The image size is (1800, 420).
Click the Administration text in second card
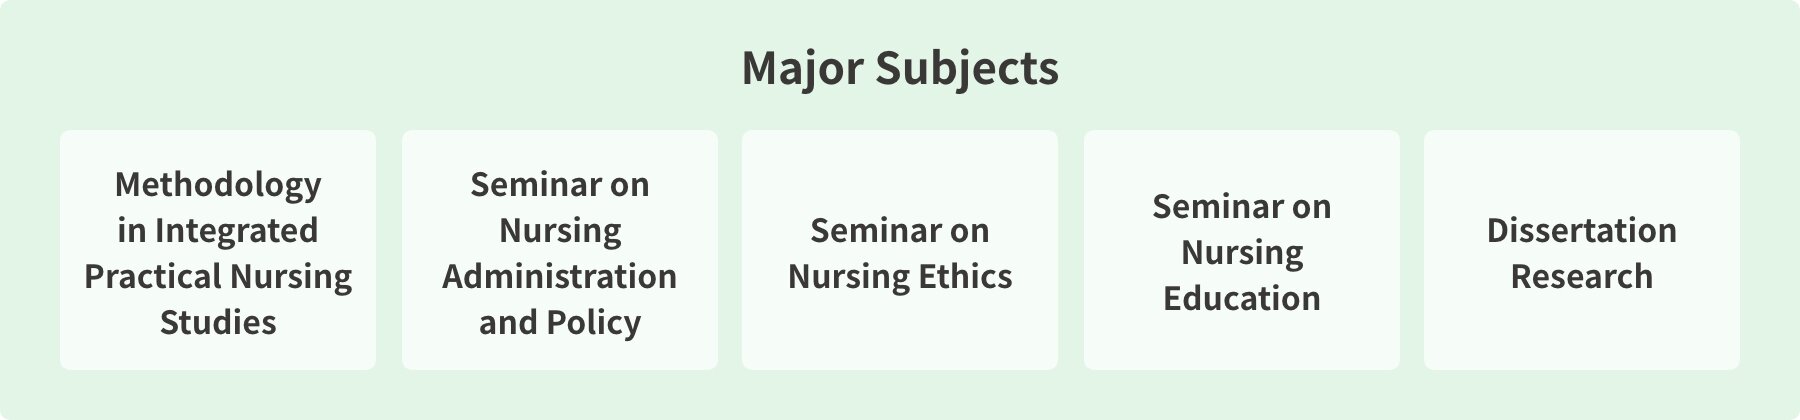[x=560, y=276]
